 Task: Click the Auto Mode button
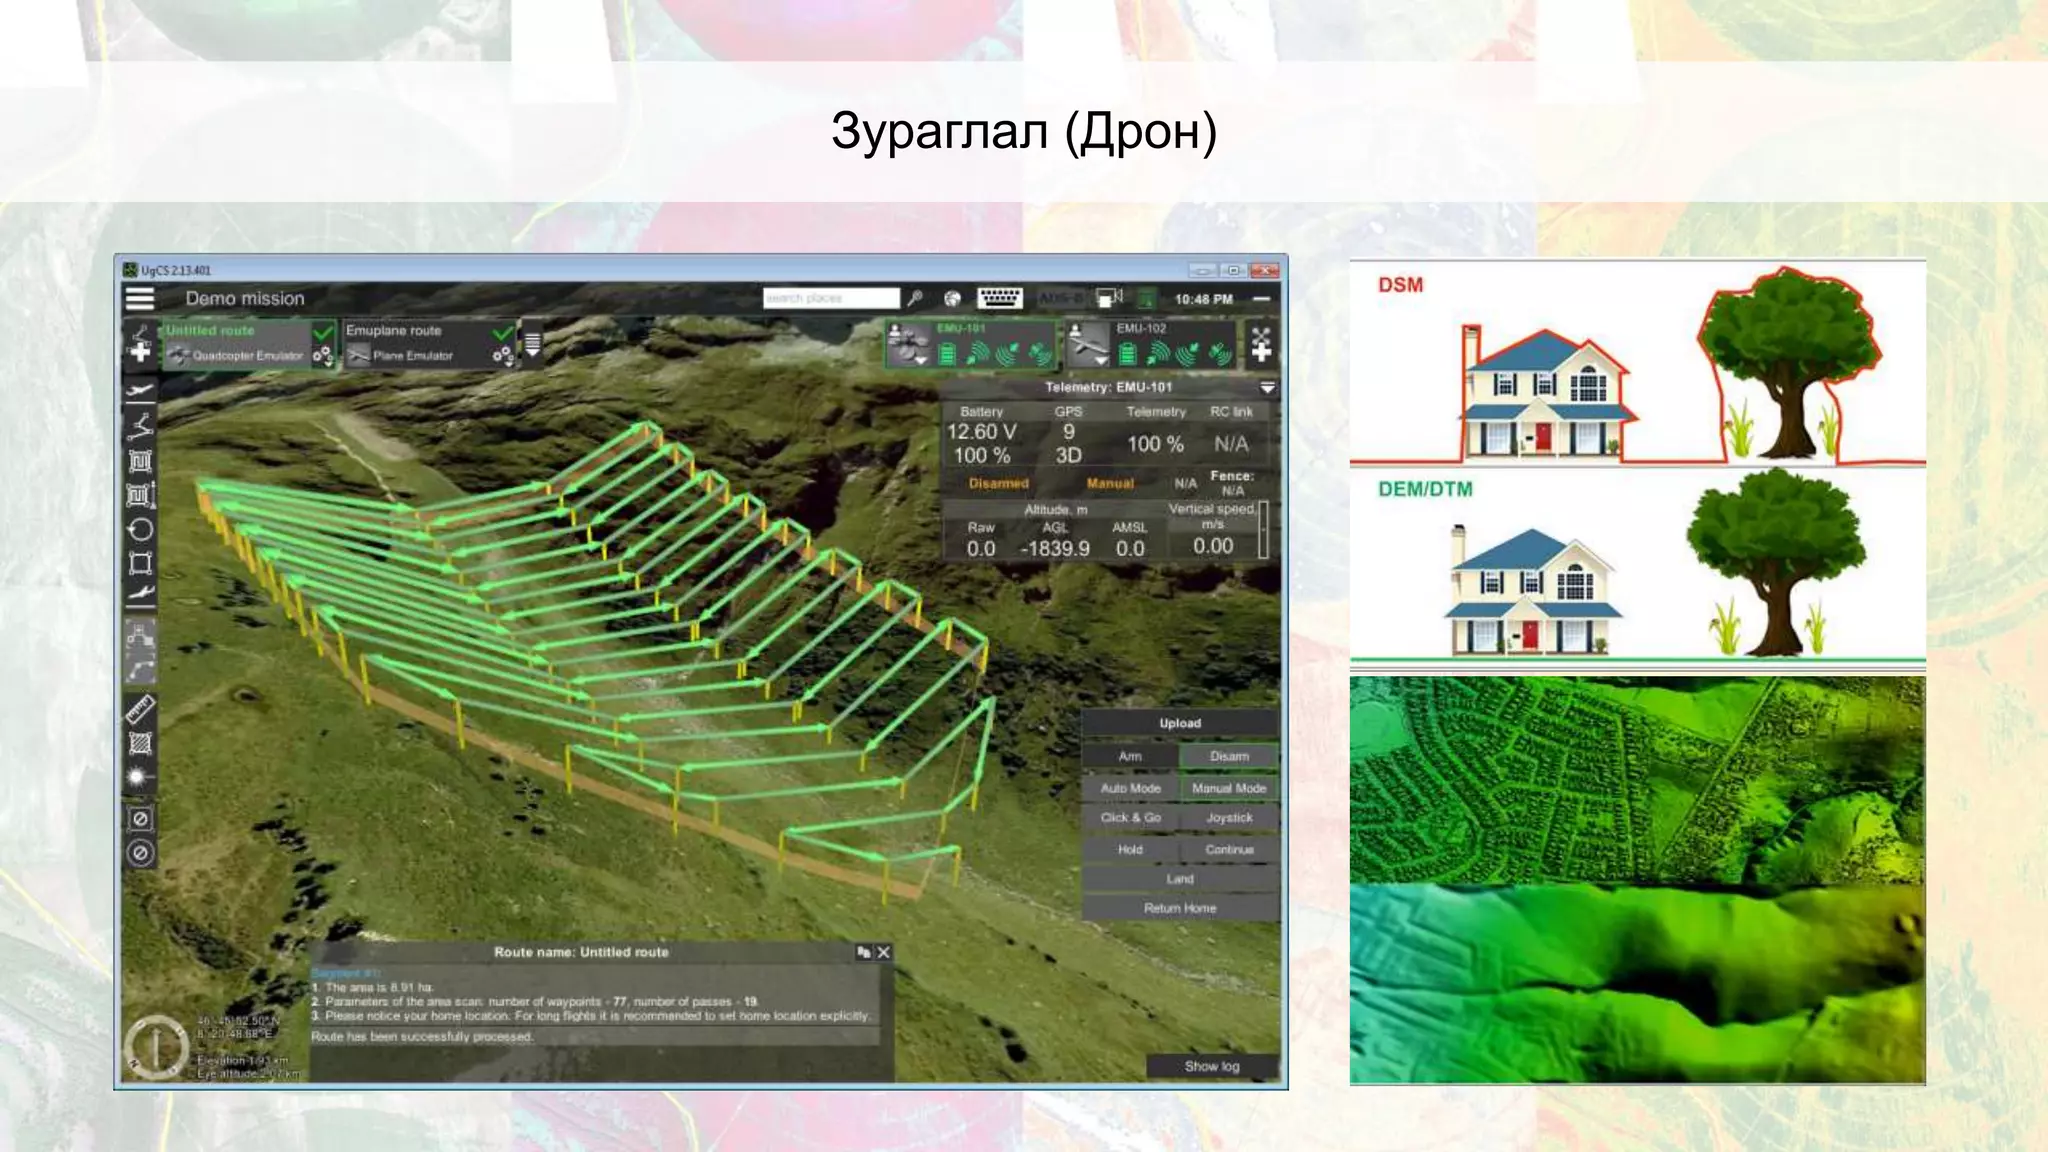[x=1130, y=788]
